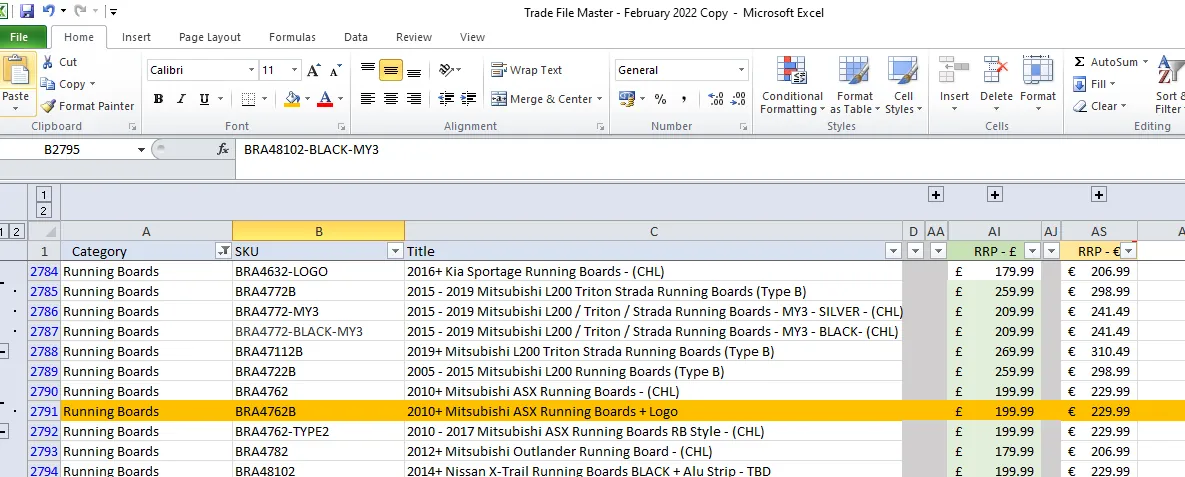Image resolution: width=1185 pixels, height=477 pixels.
Task: Open Format as Table gallery
Action: [855, 85]
